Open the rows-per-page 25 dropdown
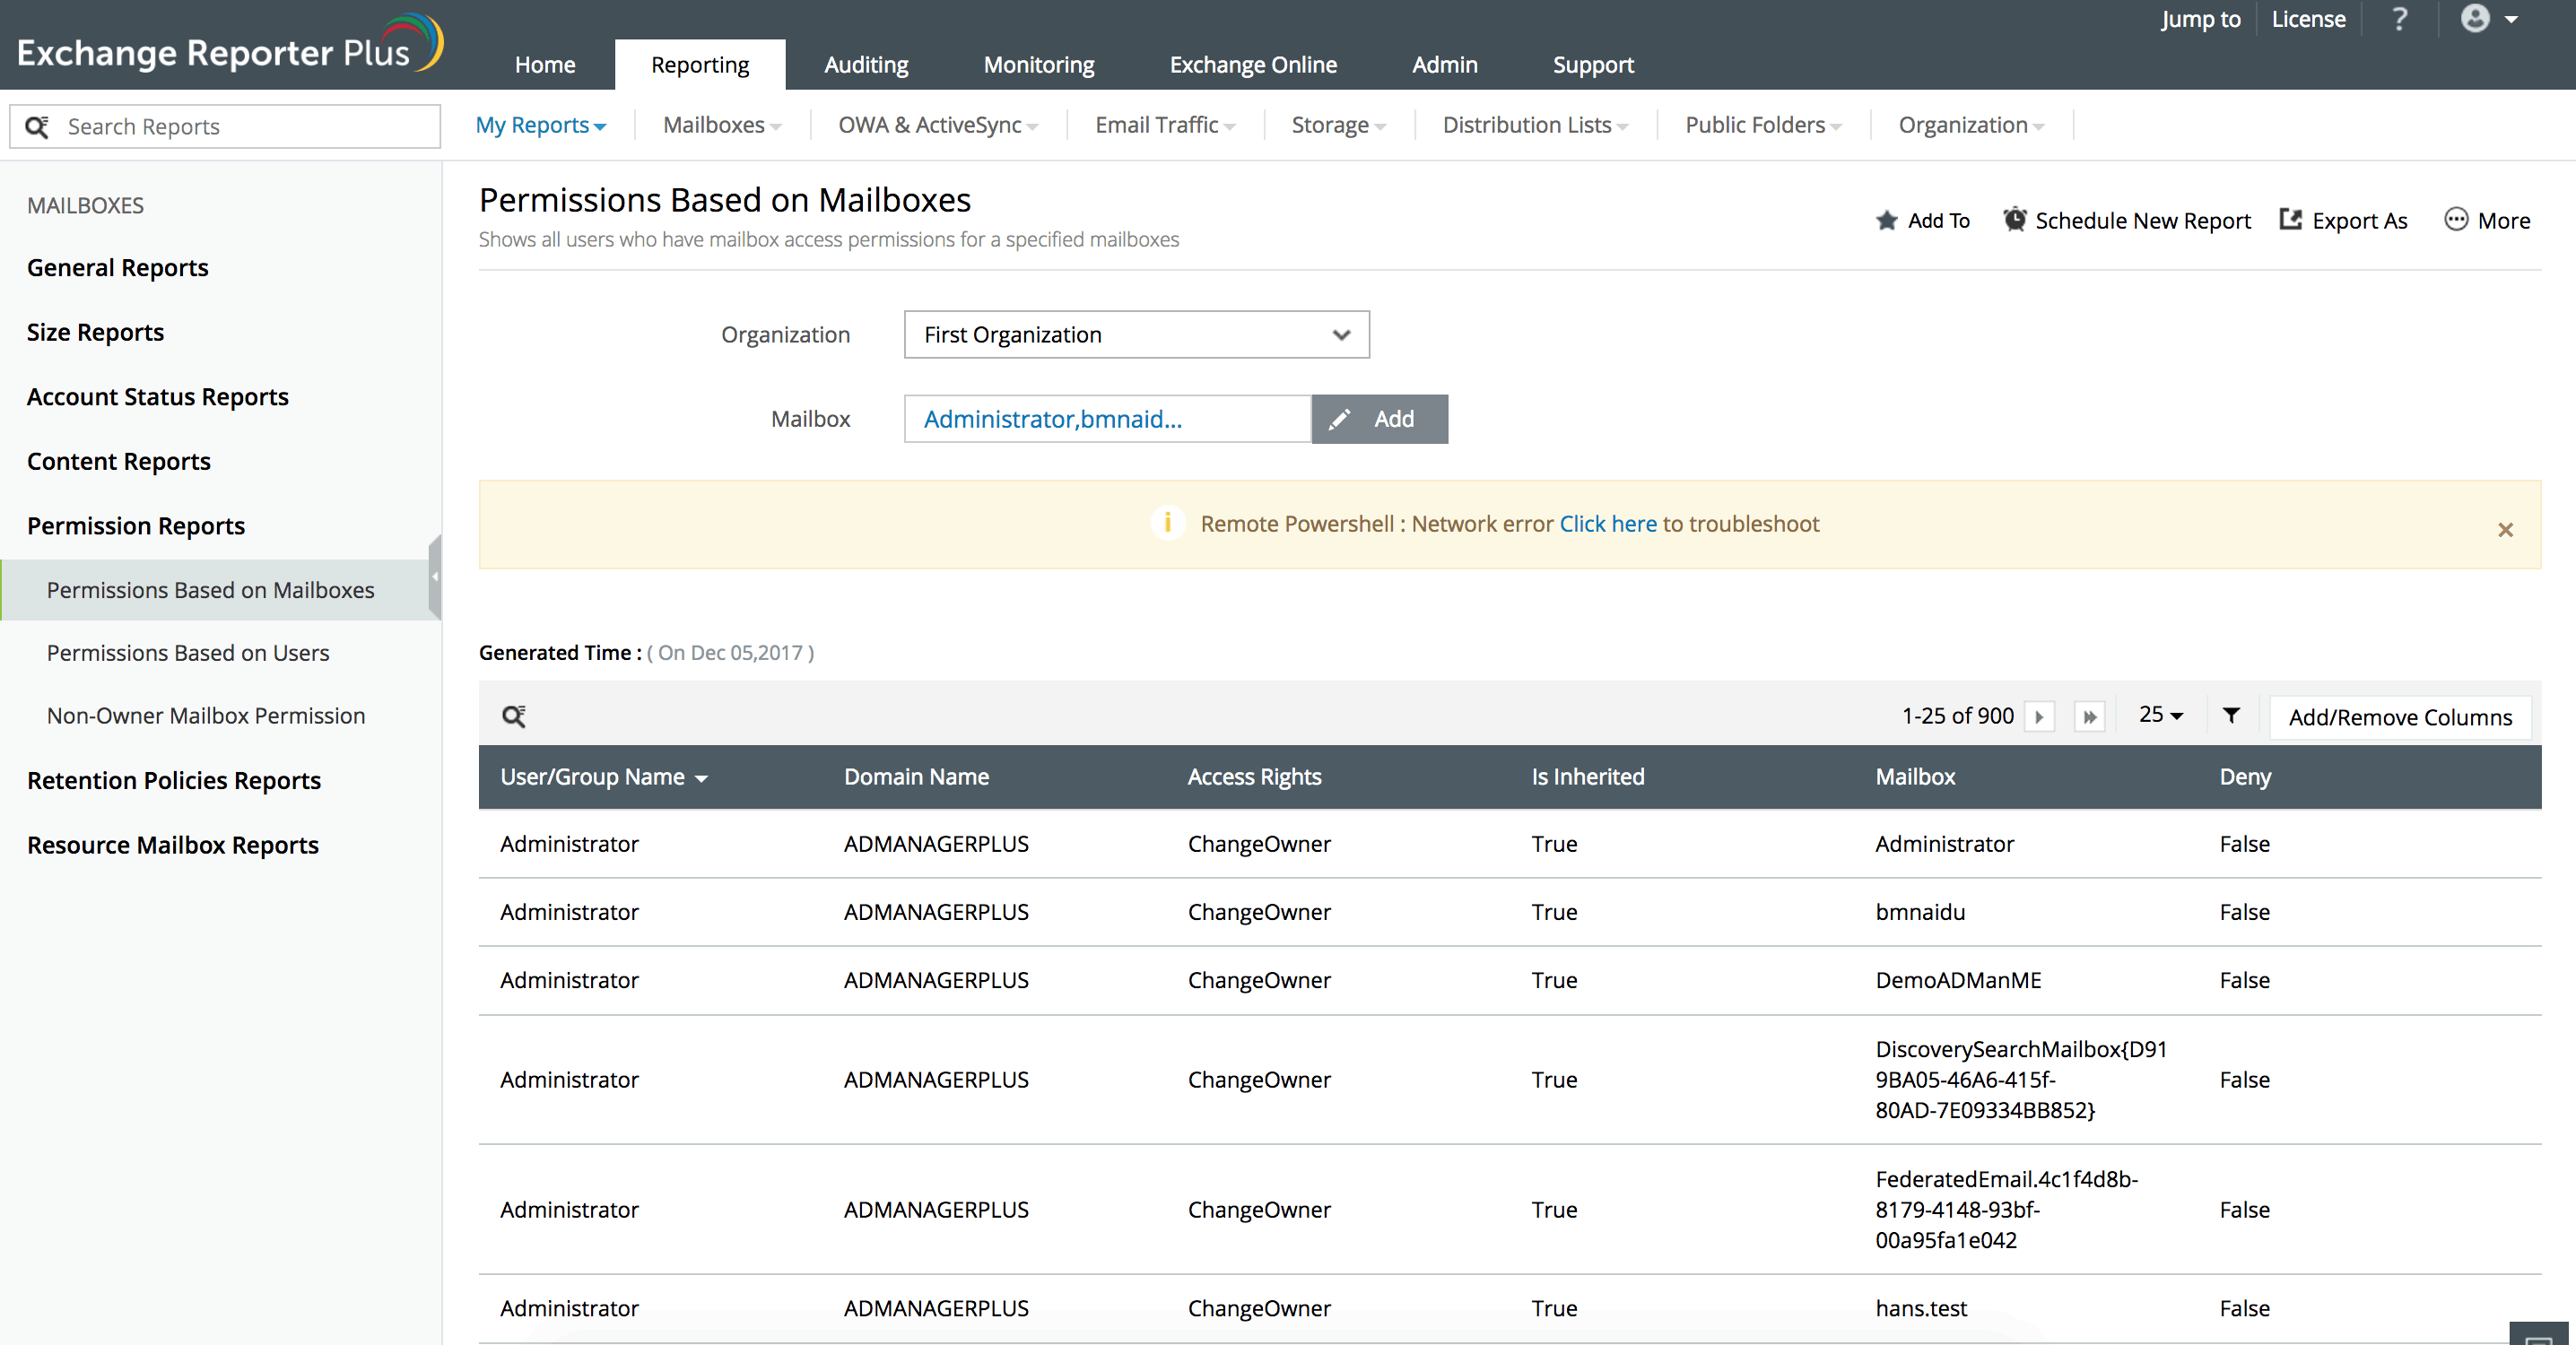This screenshot has height=1345, width=2576. coord(2160,715)
